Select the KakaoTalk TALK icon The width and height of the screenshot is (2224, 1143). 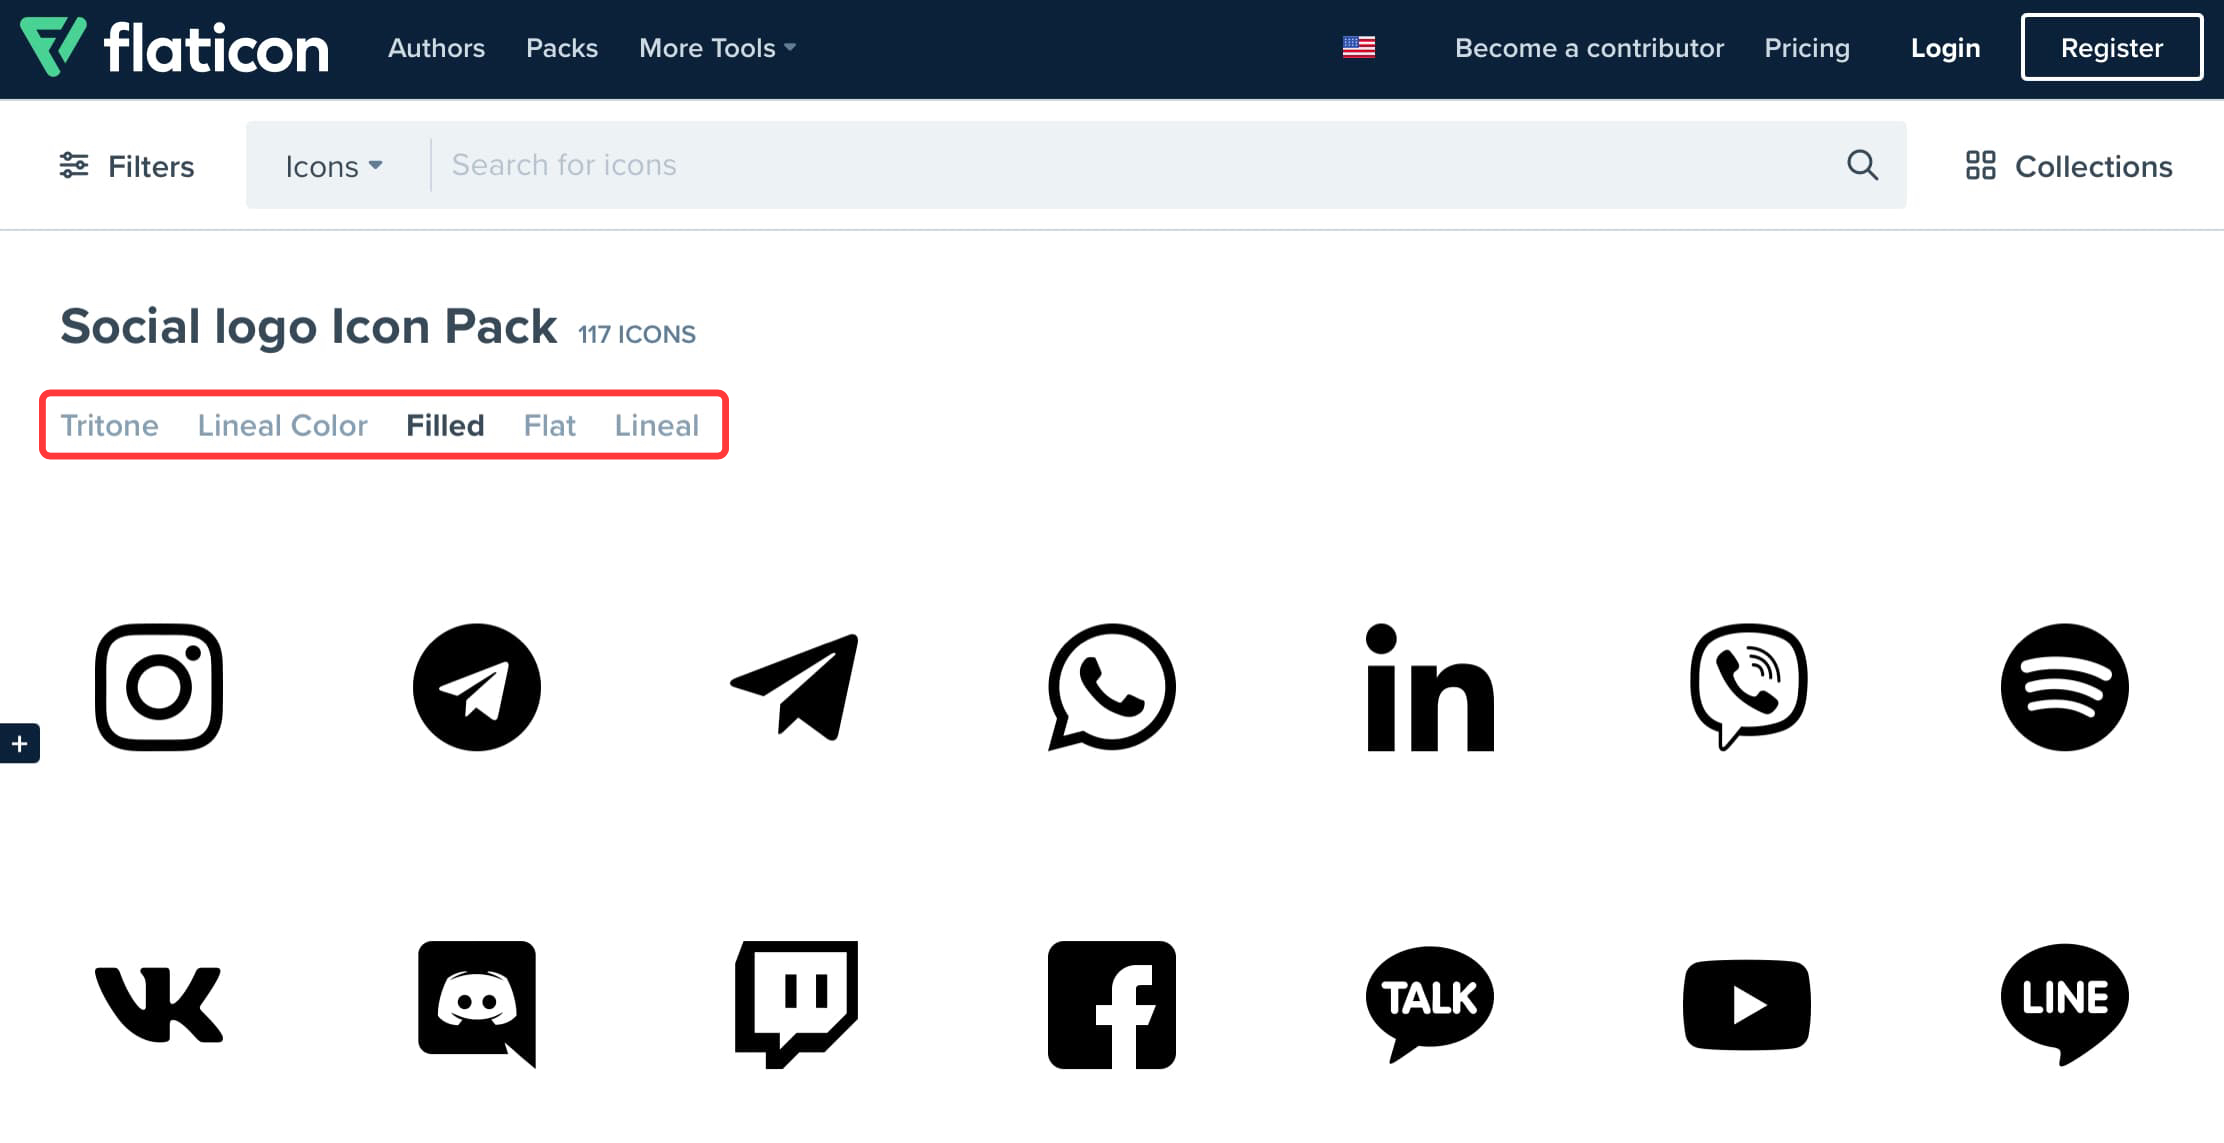(1429, 1001)
